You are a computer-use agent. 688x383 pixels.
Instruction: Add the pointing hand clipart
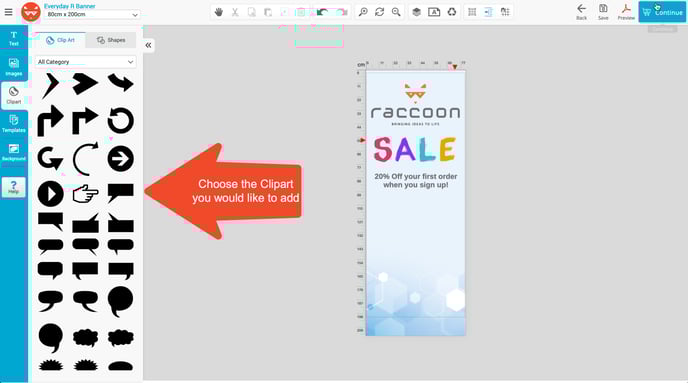[85, 193]
